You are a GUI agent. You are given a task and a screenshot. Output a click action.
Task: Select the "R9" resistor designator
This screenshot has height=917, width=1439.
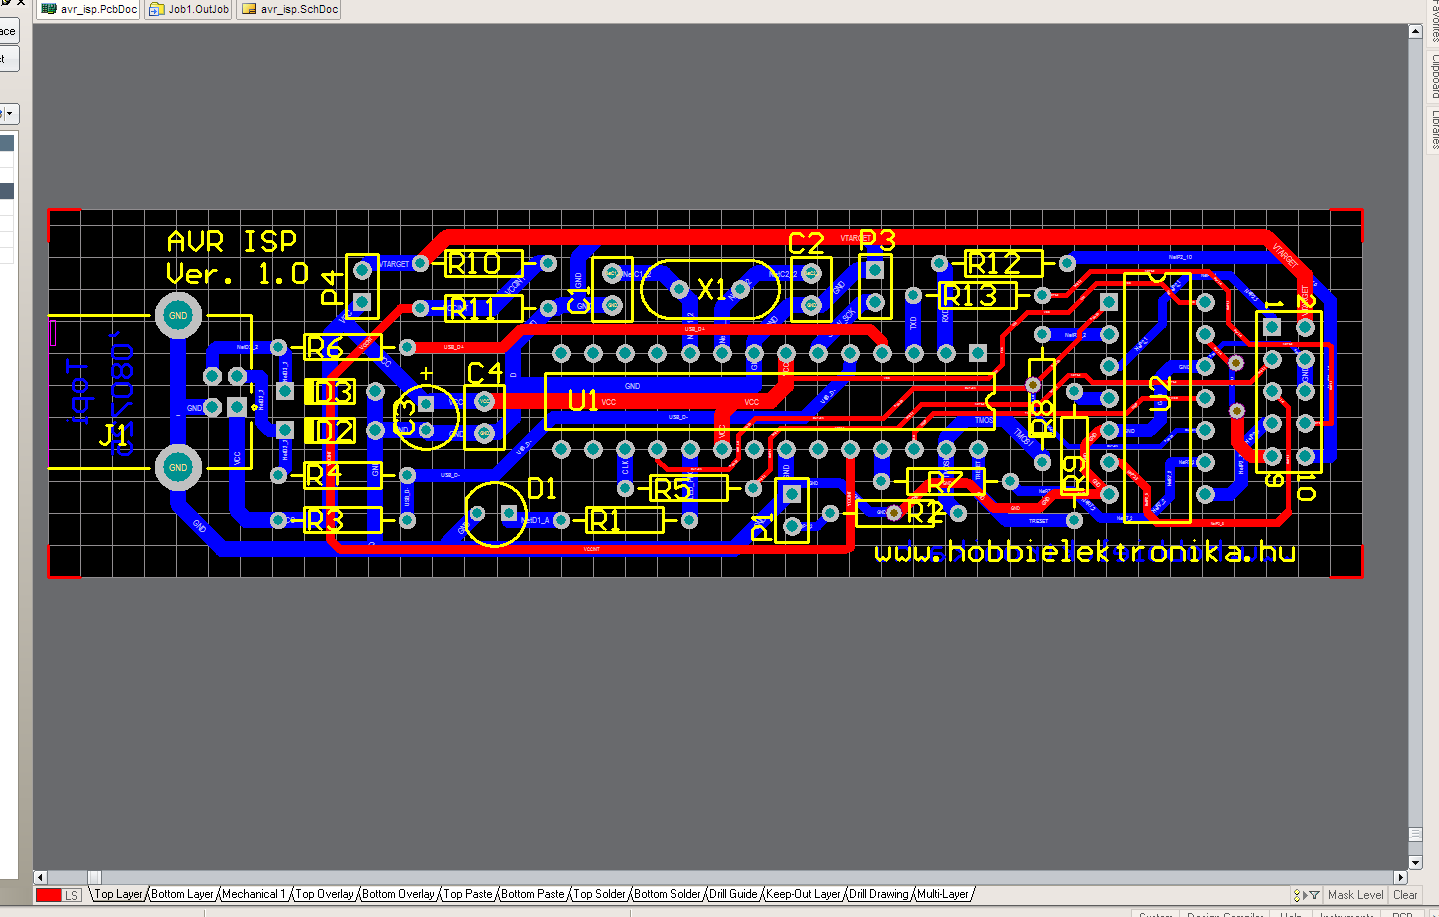[1074, 473]
